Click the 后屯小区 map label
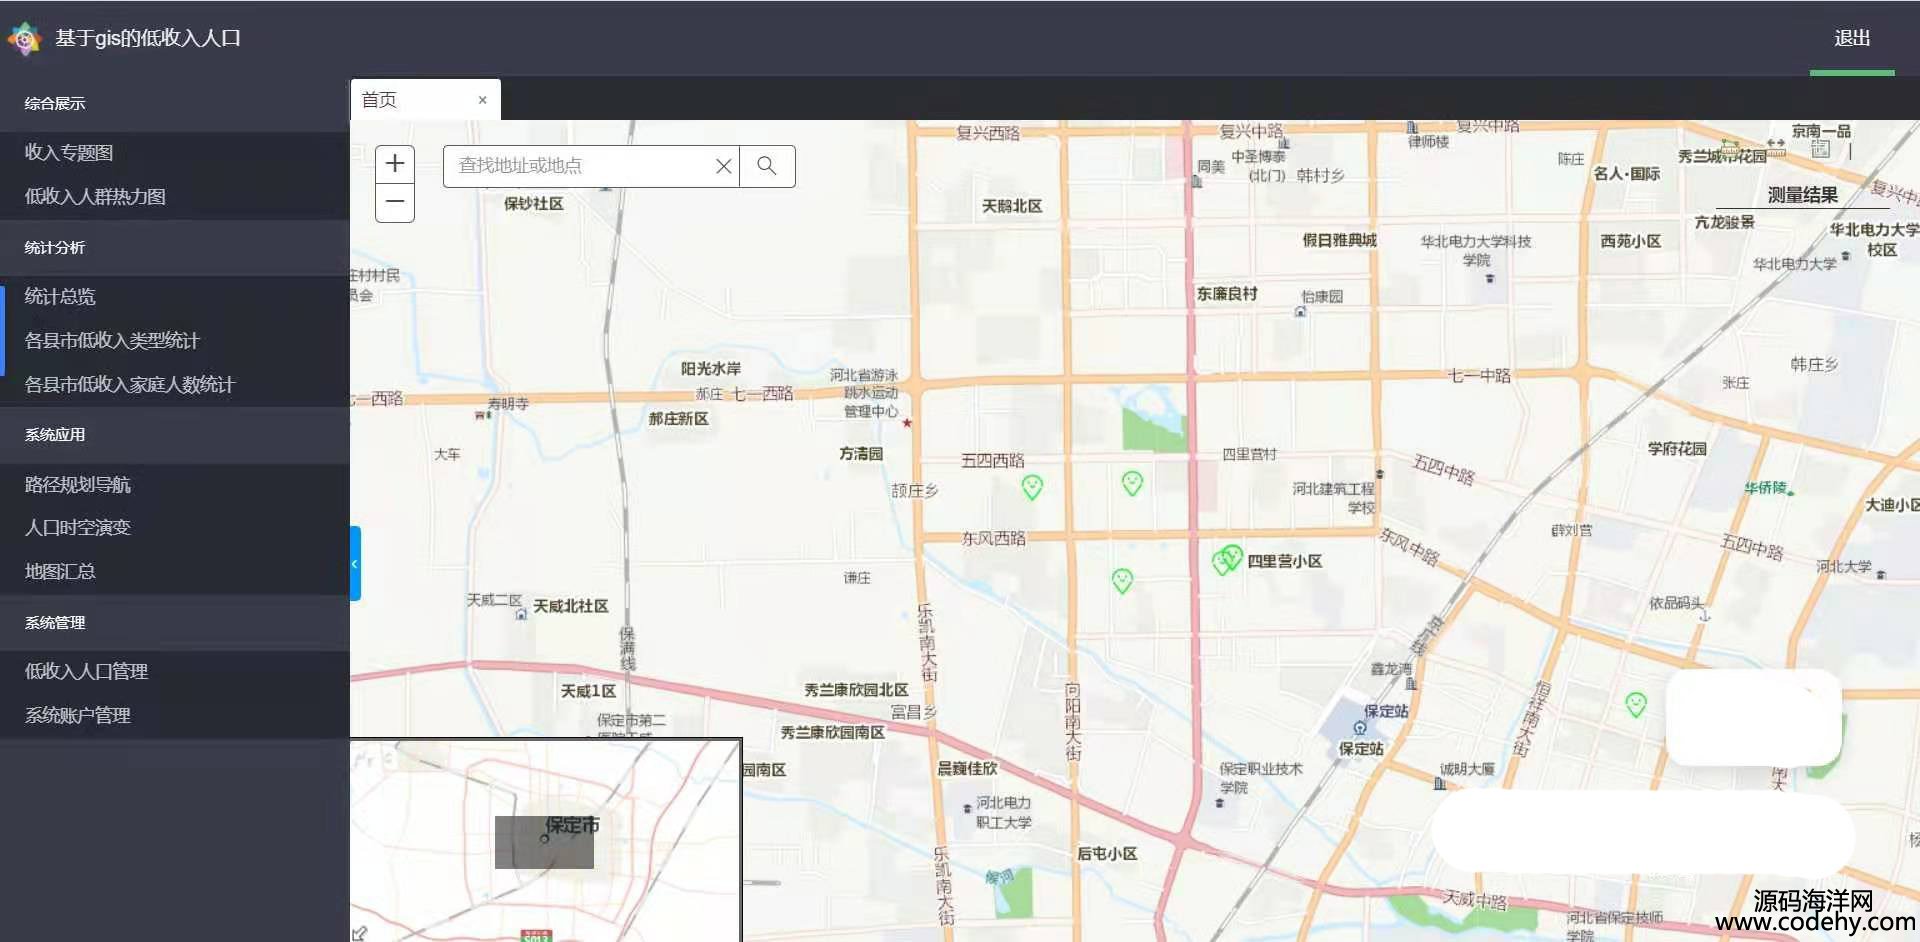The height and width of the screenshot is (942, 1920). click(1107, 854)
